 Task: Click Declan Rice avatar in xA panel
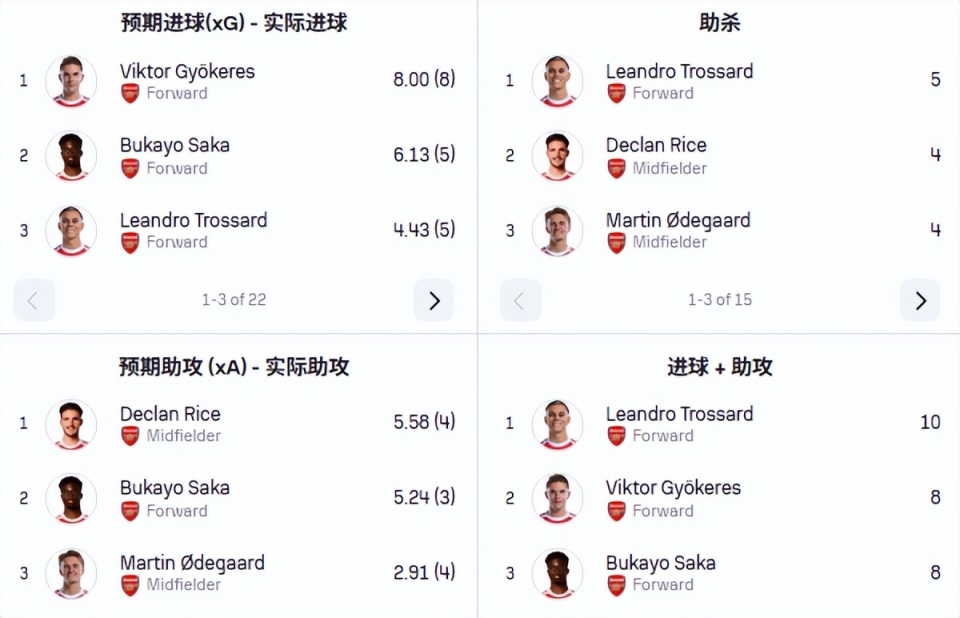(x=71, y=424)
